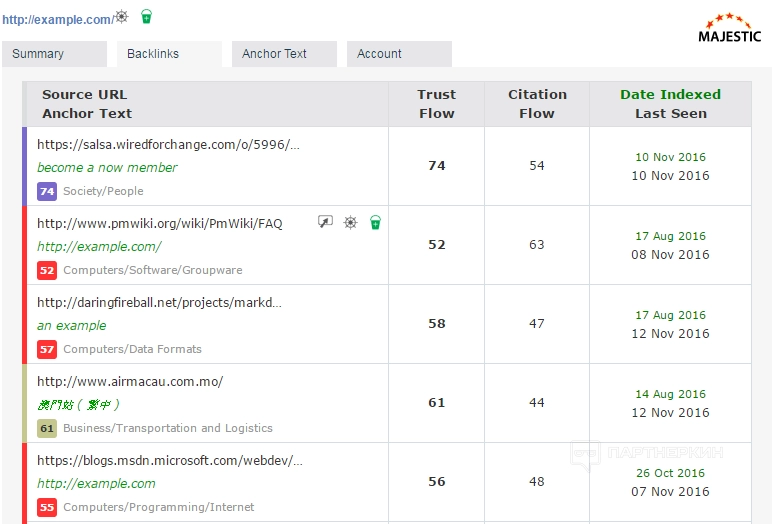Image resolution: width=774 pixels, height=524 pixels.
Task: Select the Backlinks tab
Action: pos(169,54)
